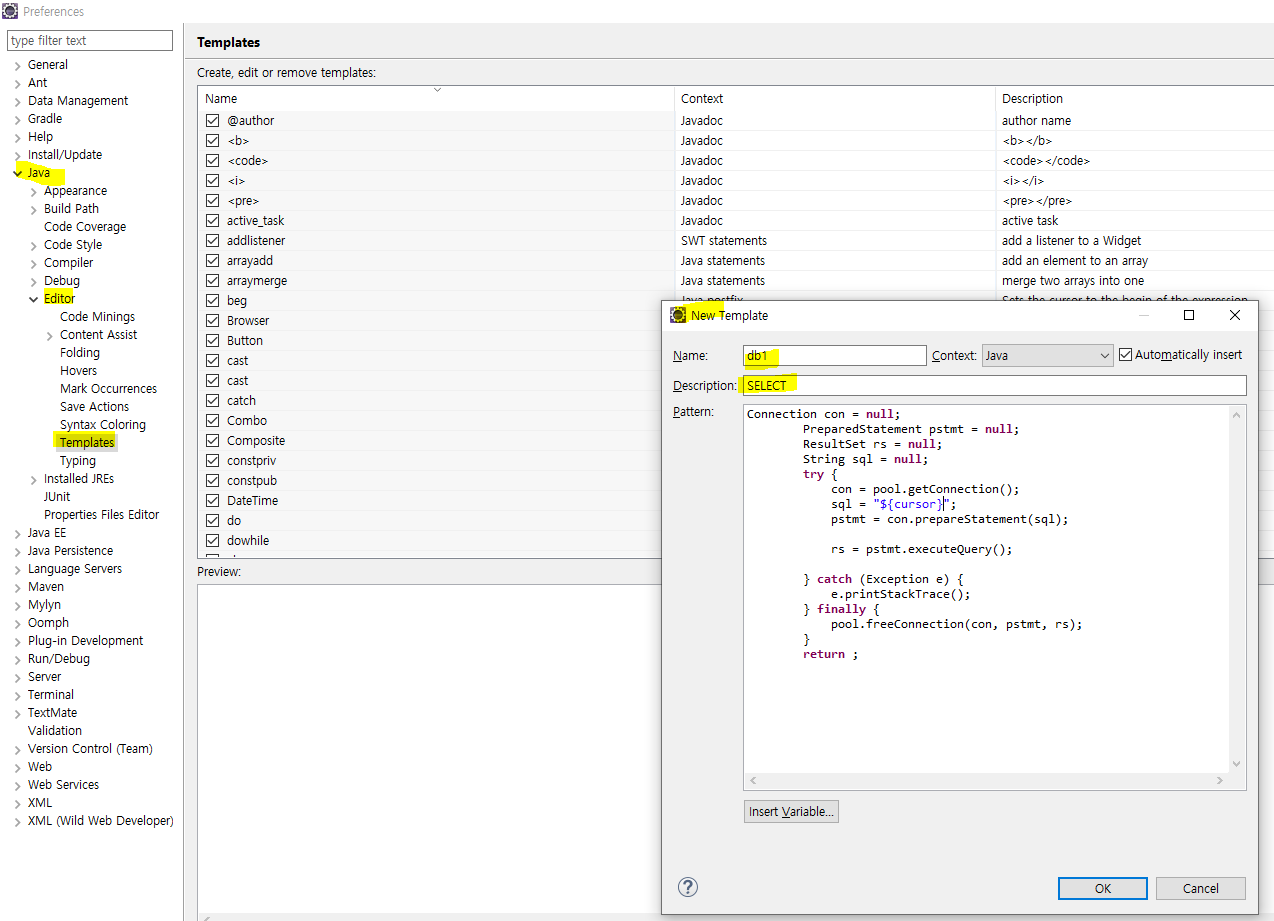The image size is (1274, 921).
Task: Select Version Control (Team) tree item
Action: coord(90,749)
